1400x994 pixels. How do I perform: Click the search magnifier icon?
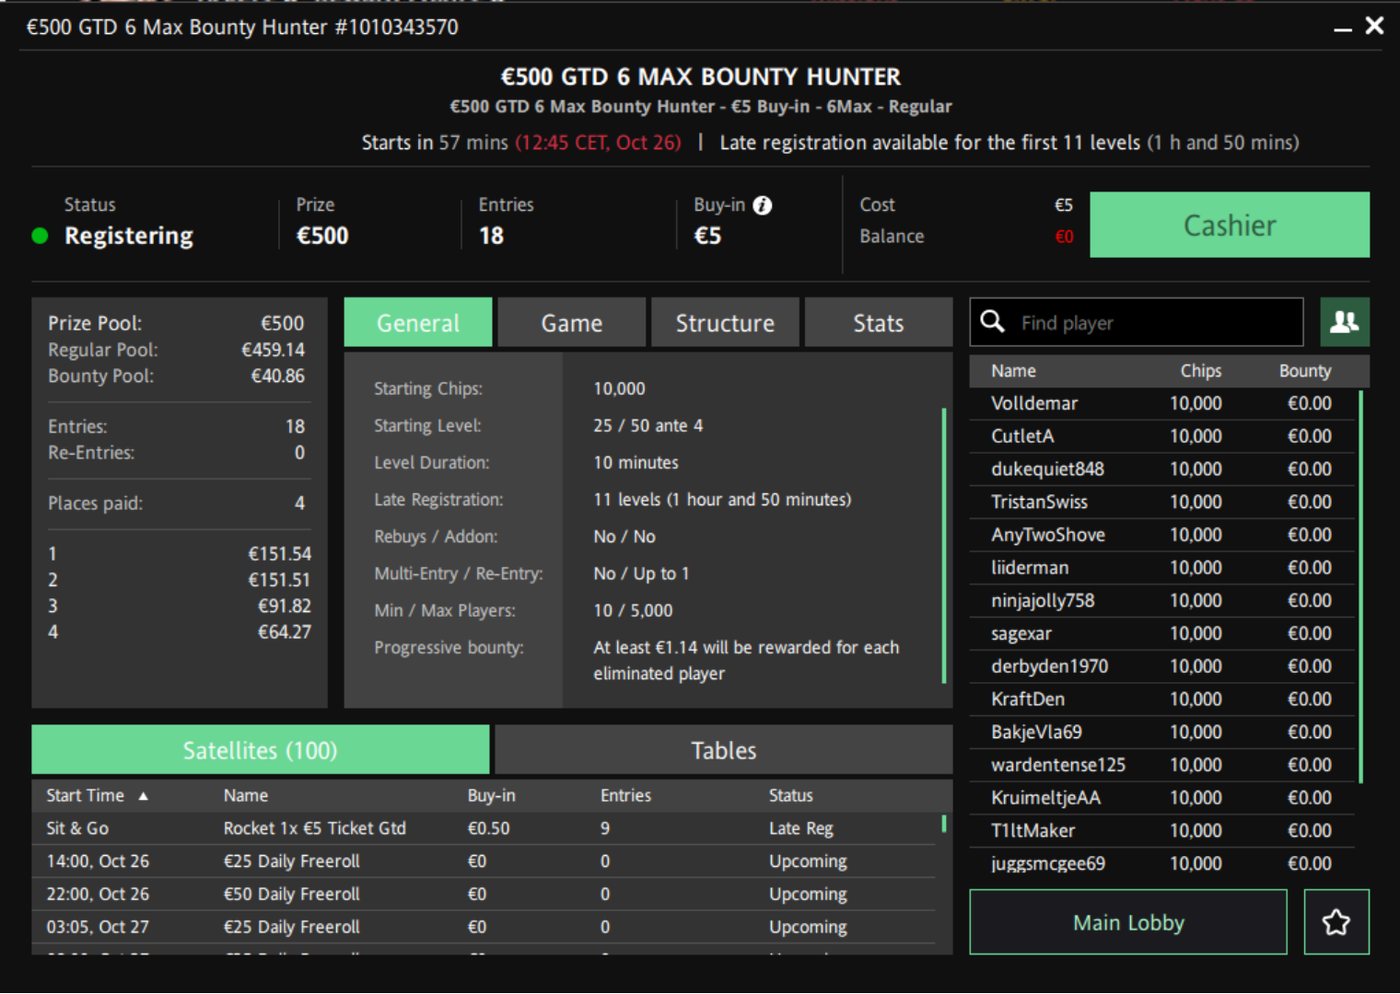992,321
